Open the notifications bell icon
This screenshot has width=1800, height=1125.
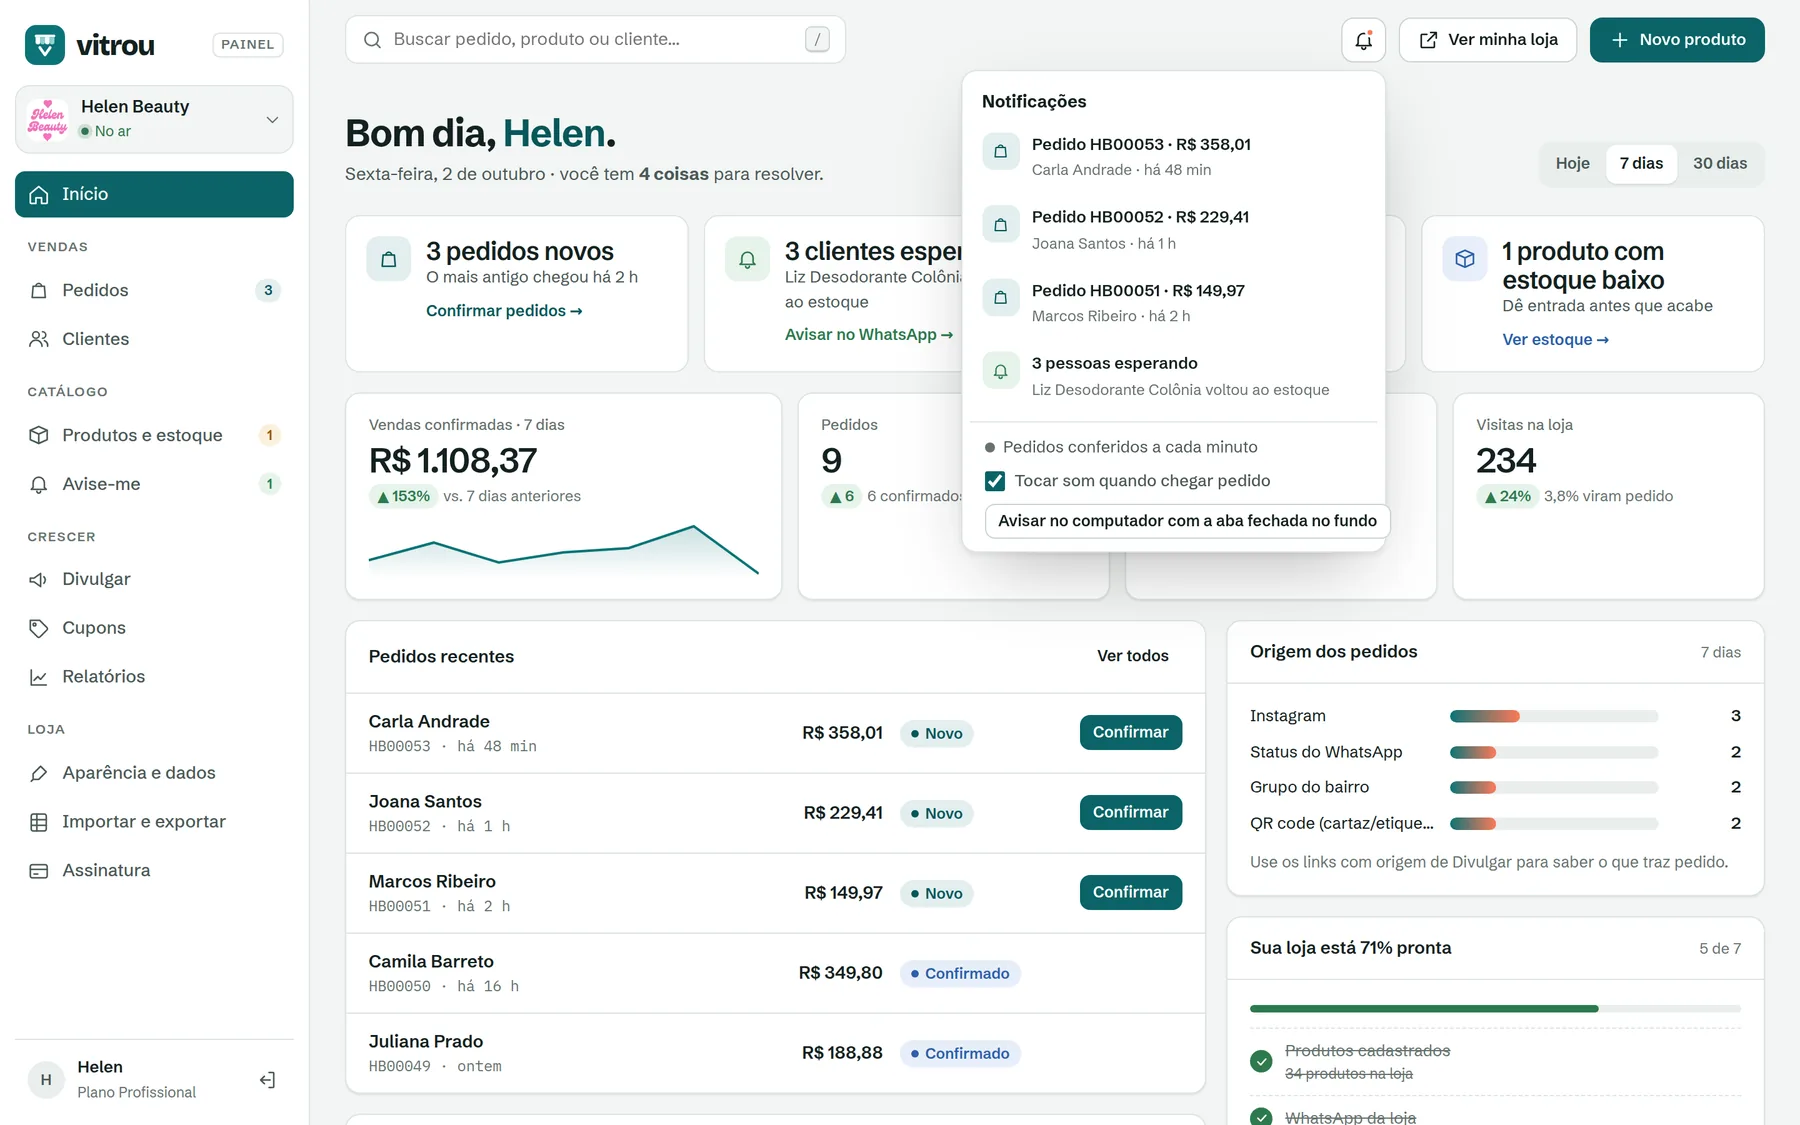click(1363, 40)
